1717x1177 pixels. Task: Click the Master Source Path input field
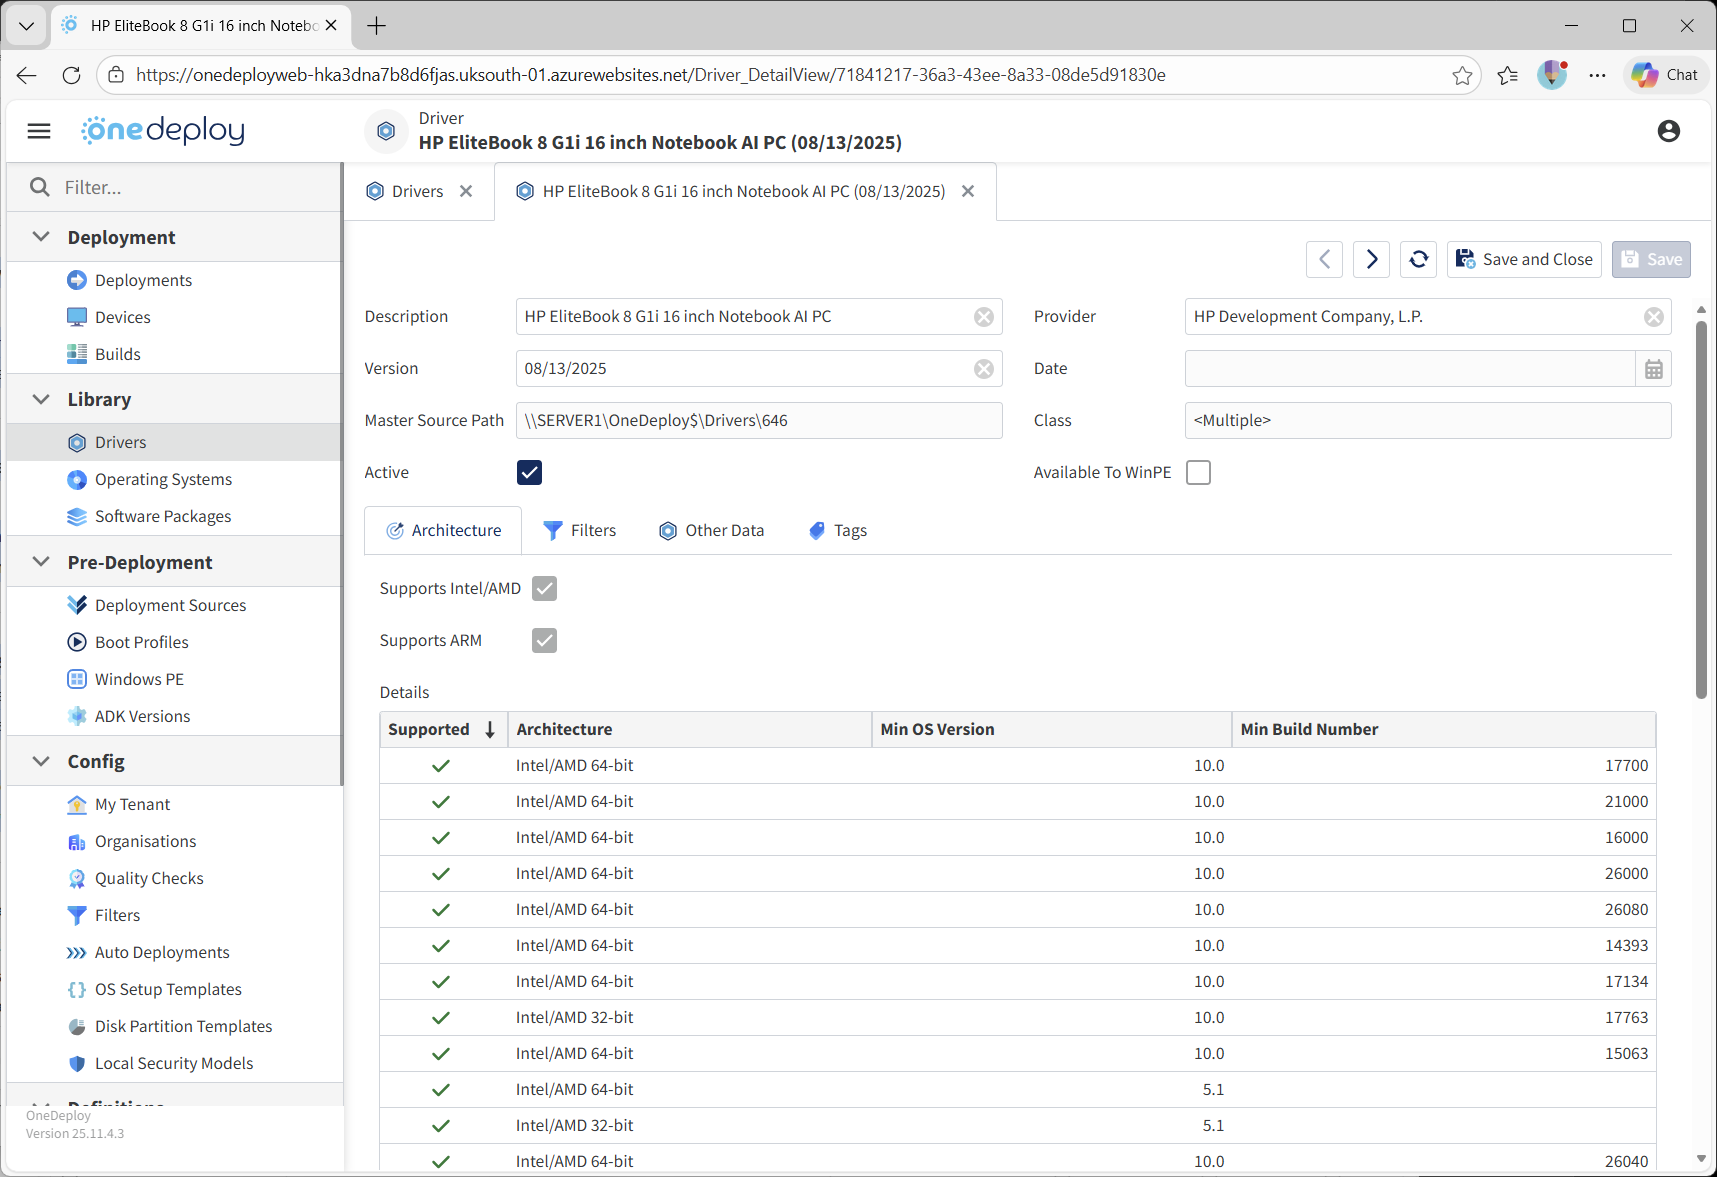758,421
